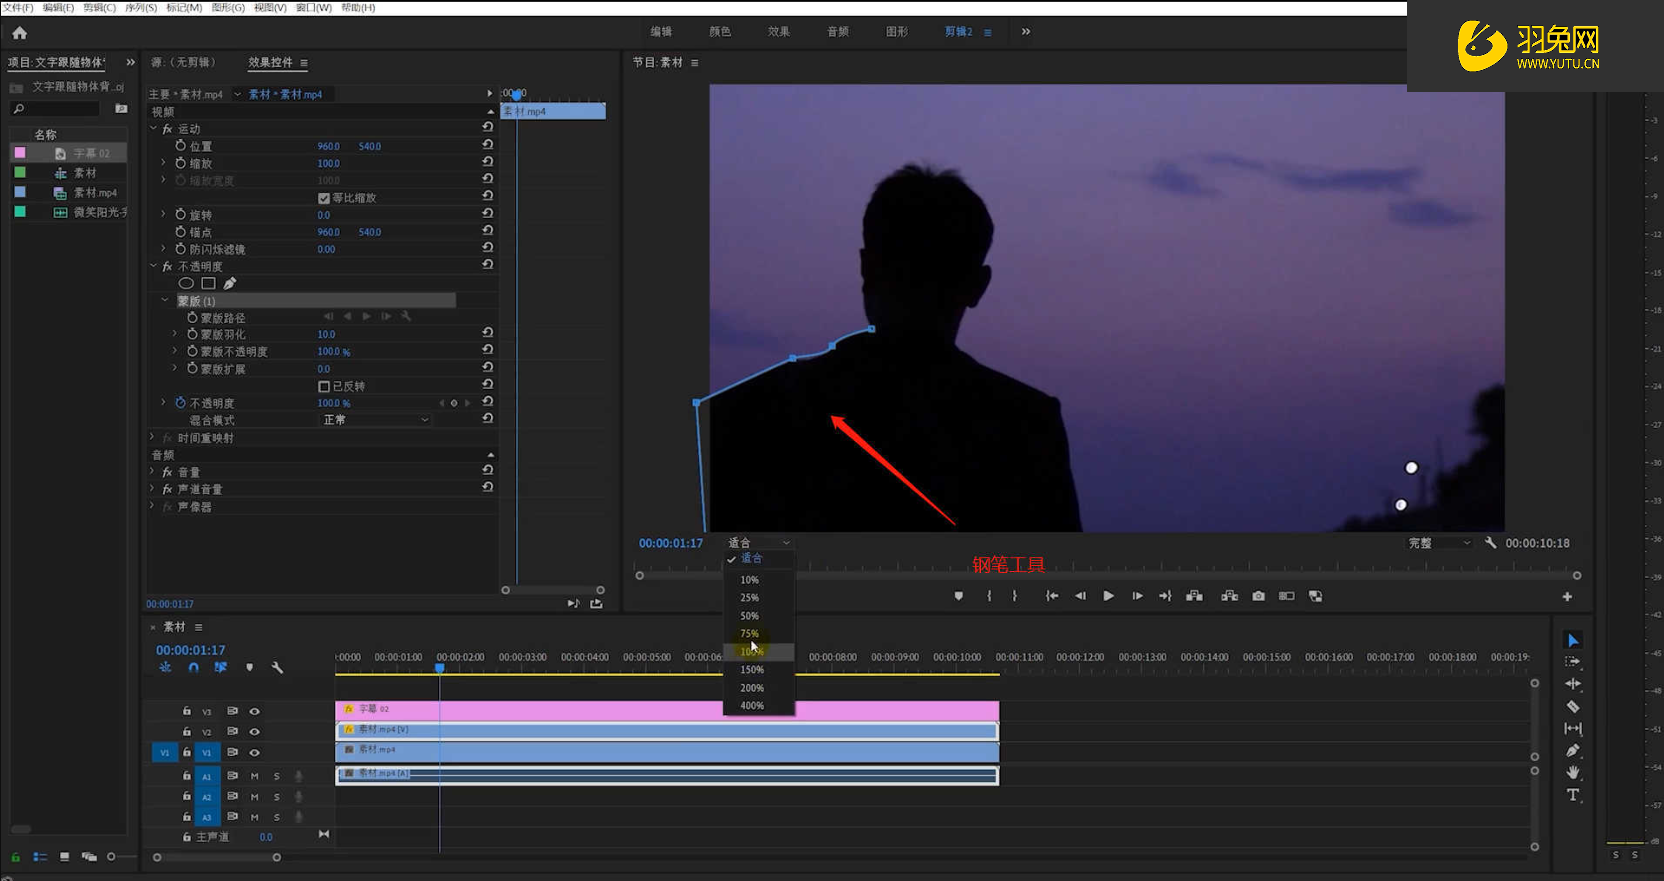Go to In point in program monitor
Viewport: 1664px width, 881px height.
point(1052,596)
